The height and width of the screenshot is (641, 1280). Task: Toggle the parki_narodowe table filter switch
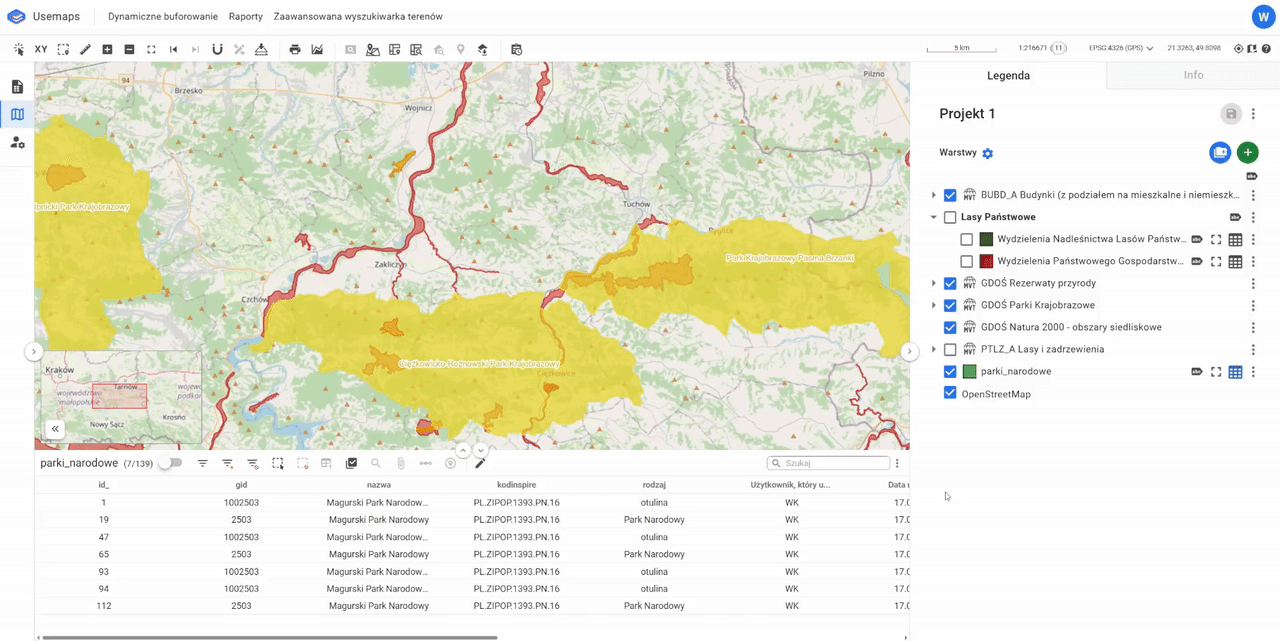(170, 463)
